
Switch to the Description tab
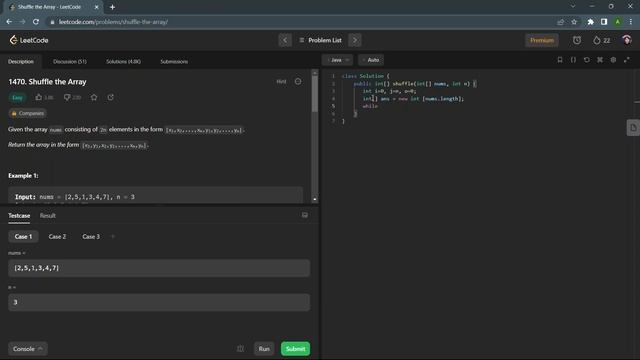tap(21, 62)
